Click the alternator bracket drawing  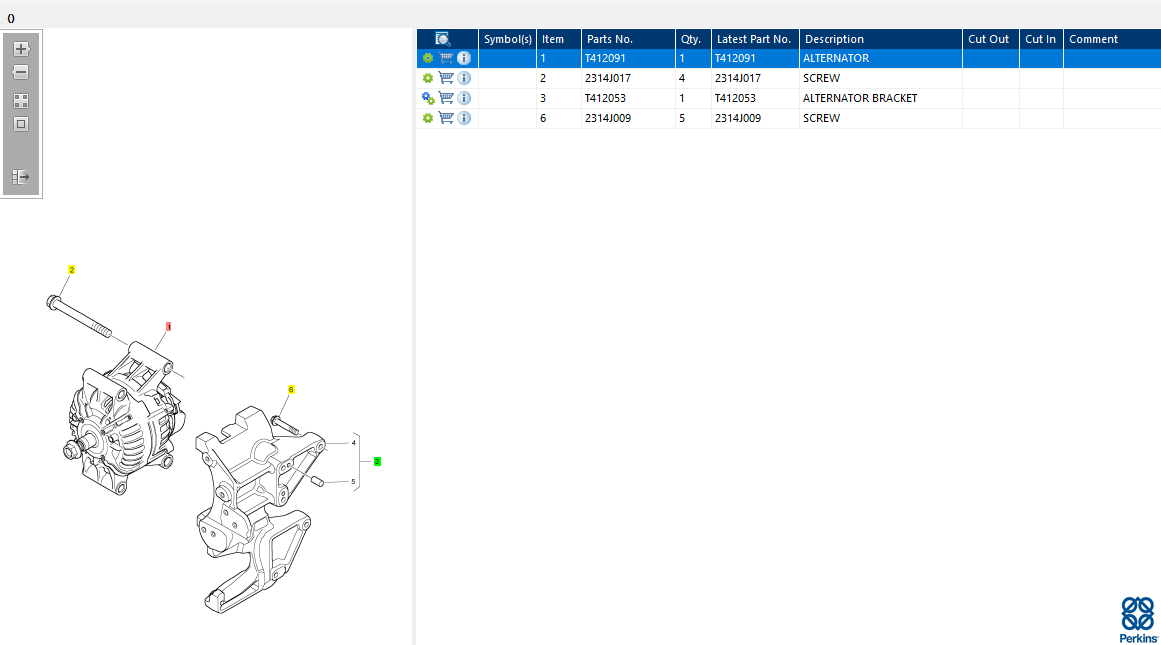click(x=259, y=509)
